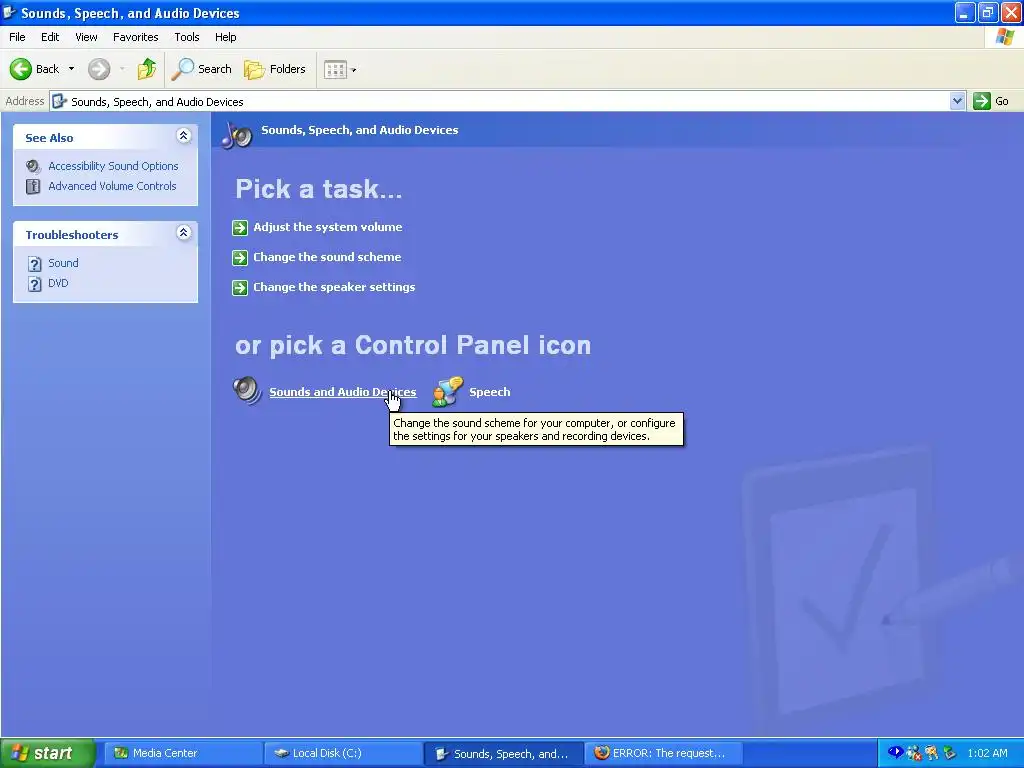Expand the Views dropdown arrow
The image size is (1024, 768).
pos(354,70)
